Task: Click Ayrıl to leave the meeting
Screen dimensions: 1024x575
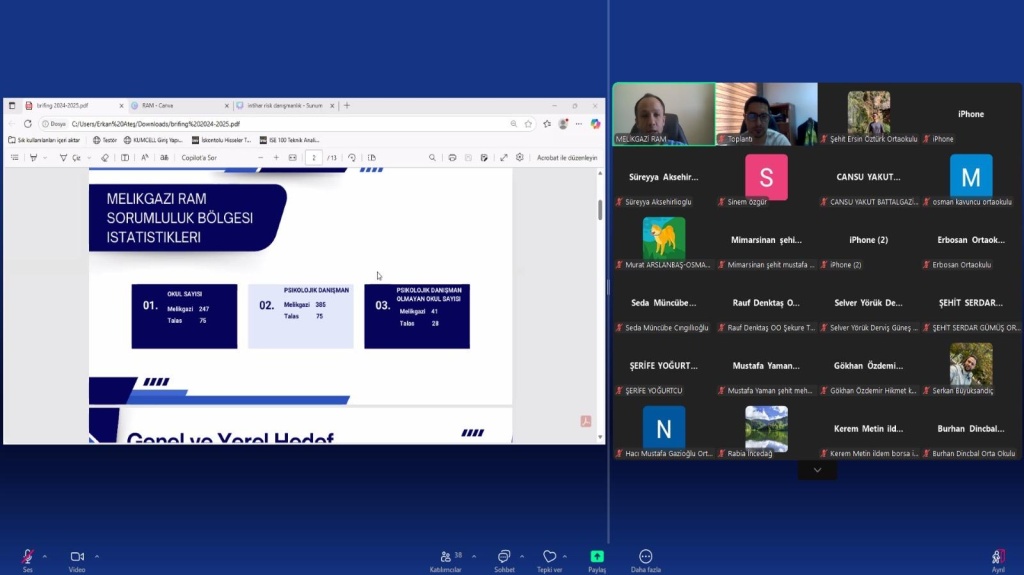Action: [997, 557]
